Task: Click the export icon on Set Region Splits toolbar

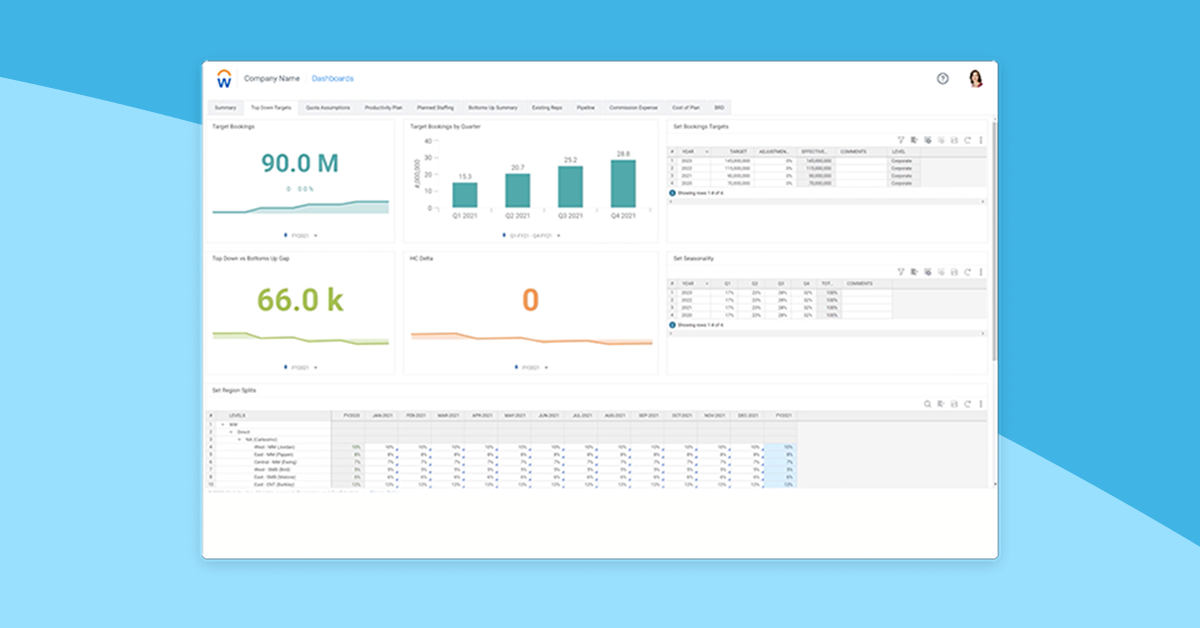Action: 940,403
